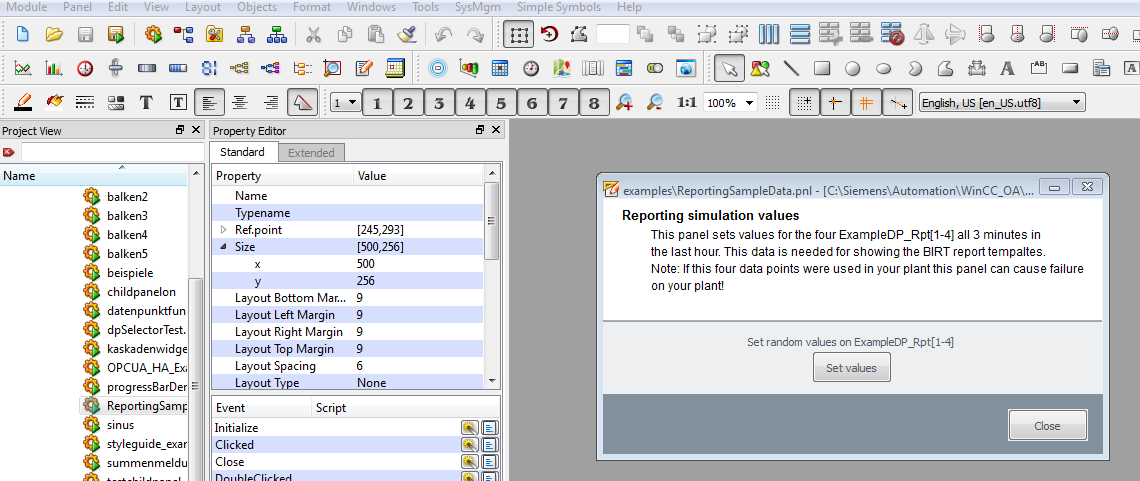The height and width of the screenshot is (481, 1140).
Task: Click the foreground color pencil icon
Action: (23, 103)
